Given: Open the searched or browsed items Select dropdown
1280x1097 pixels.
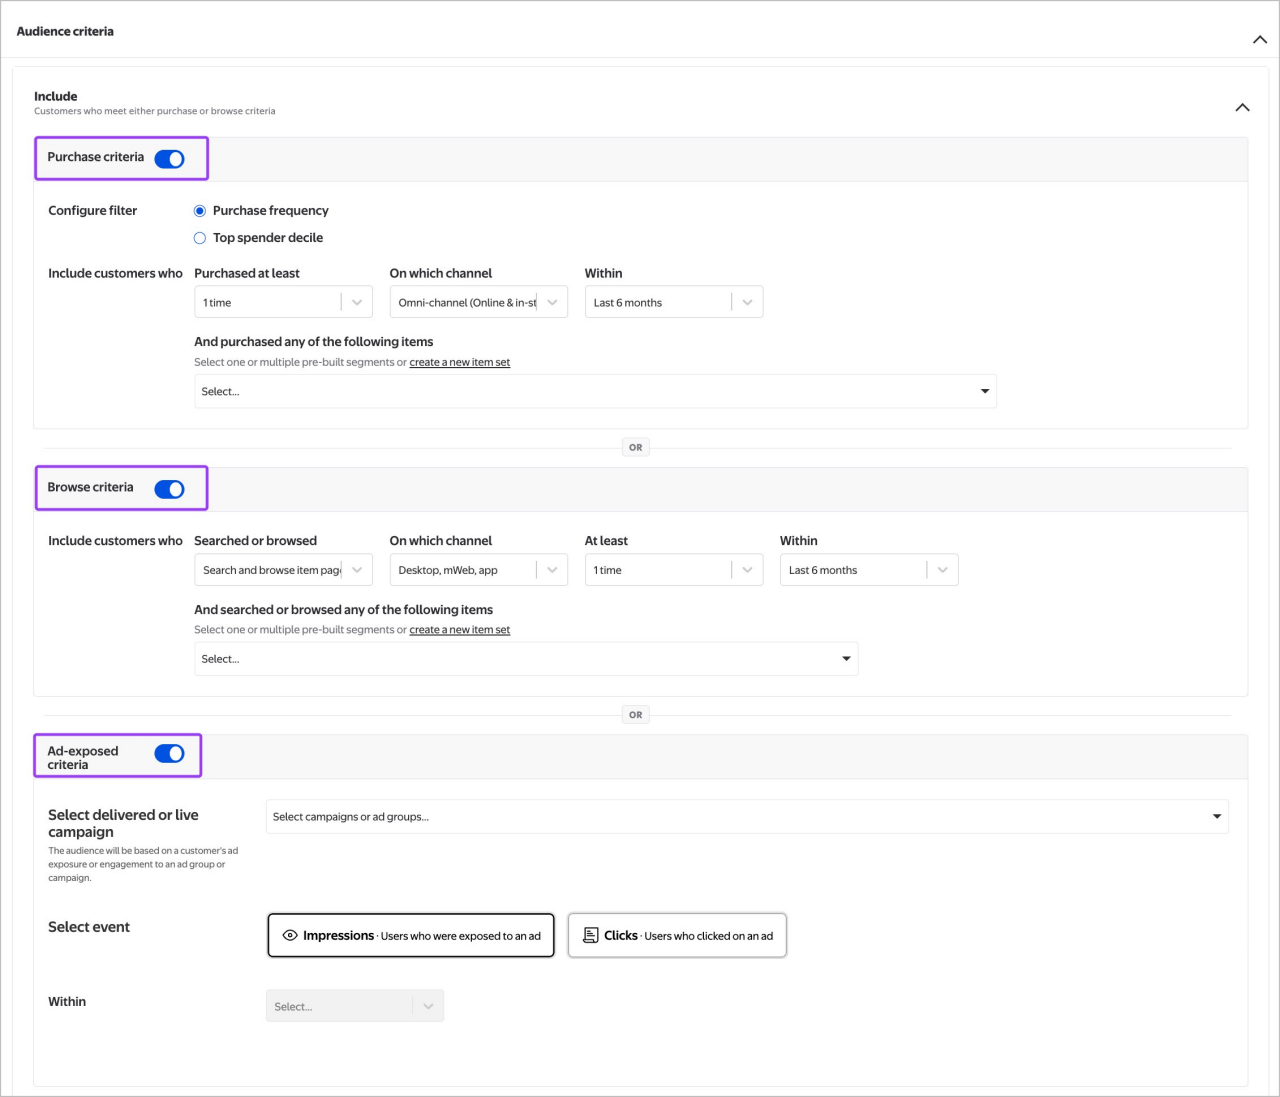Looking at the screenshot, I should click(x=526, y=659).
